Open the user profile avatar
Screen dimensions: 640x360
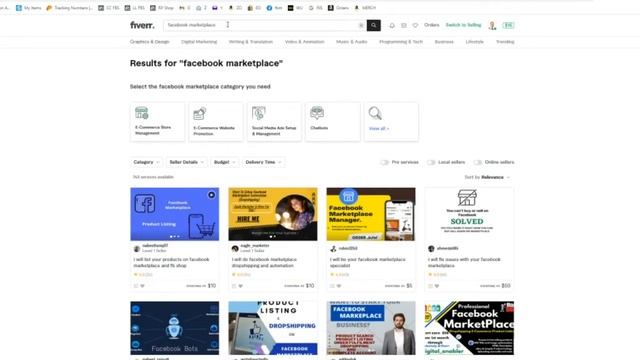[493, 25]
